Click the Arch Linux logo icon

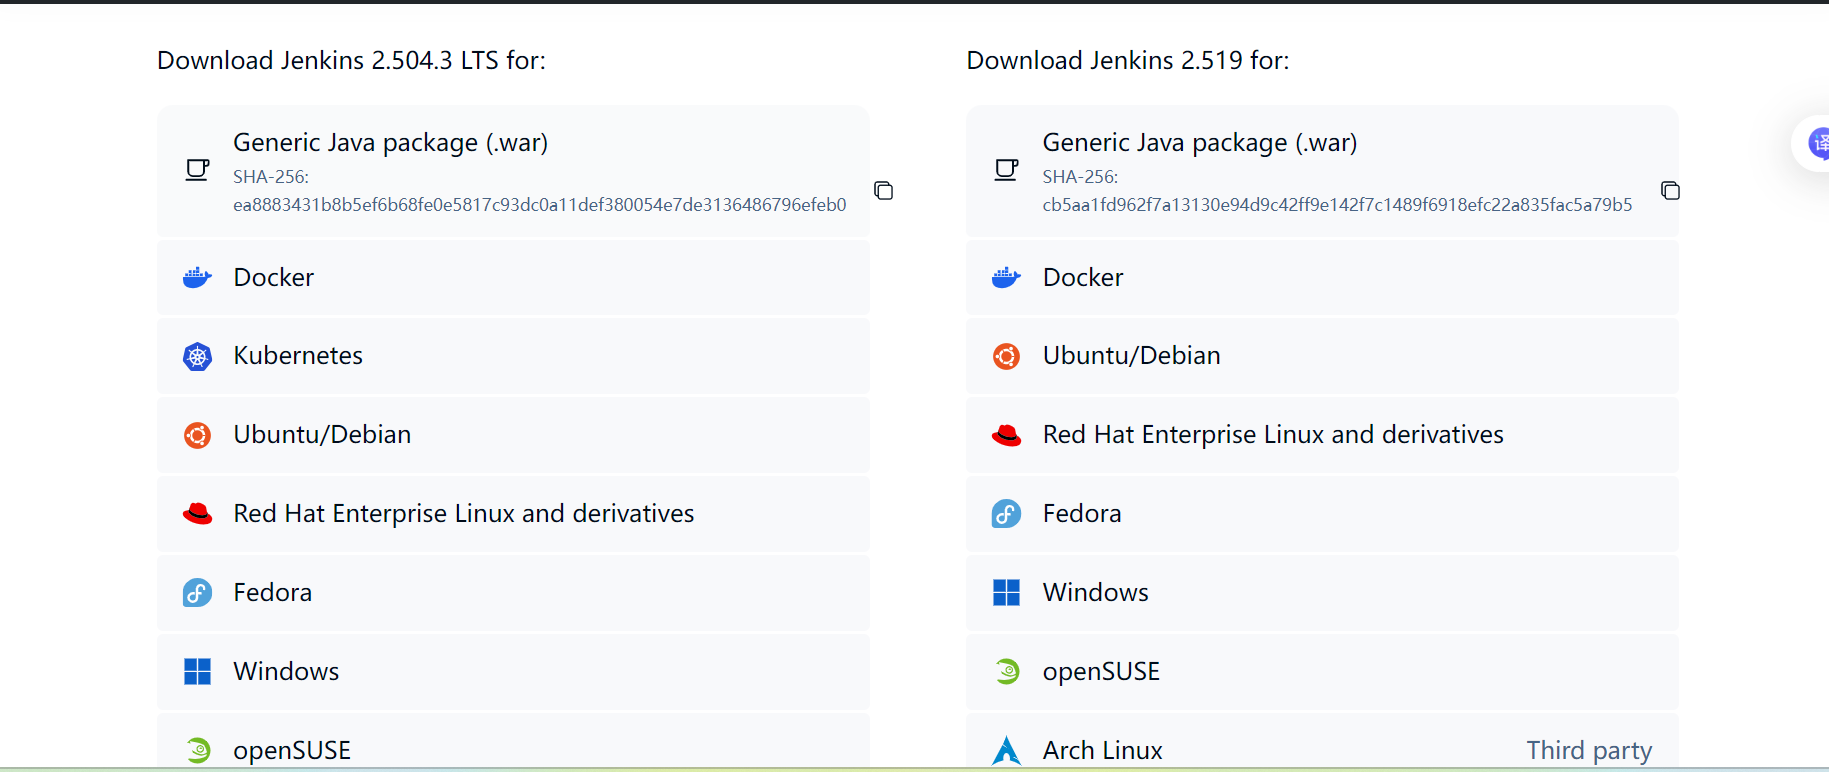1006,750
